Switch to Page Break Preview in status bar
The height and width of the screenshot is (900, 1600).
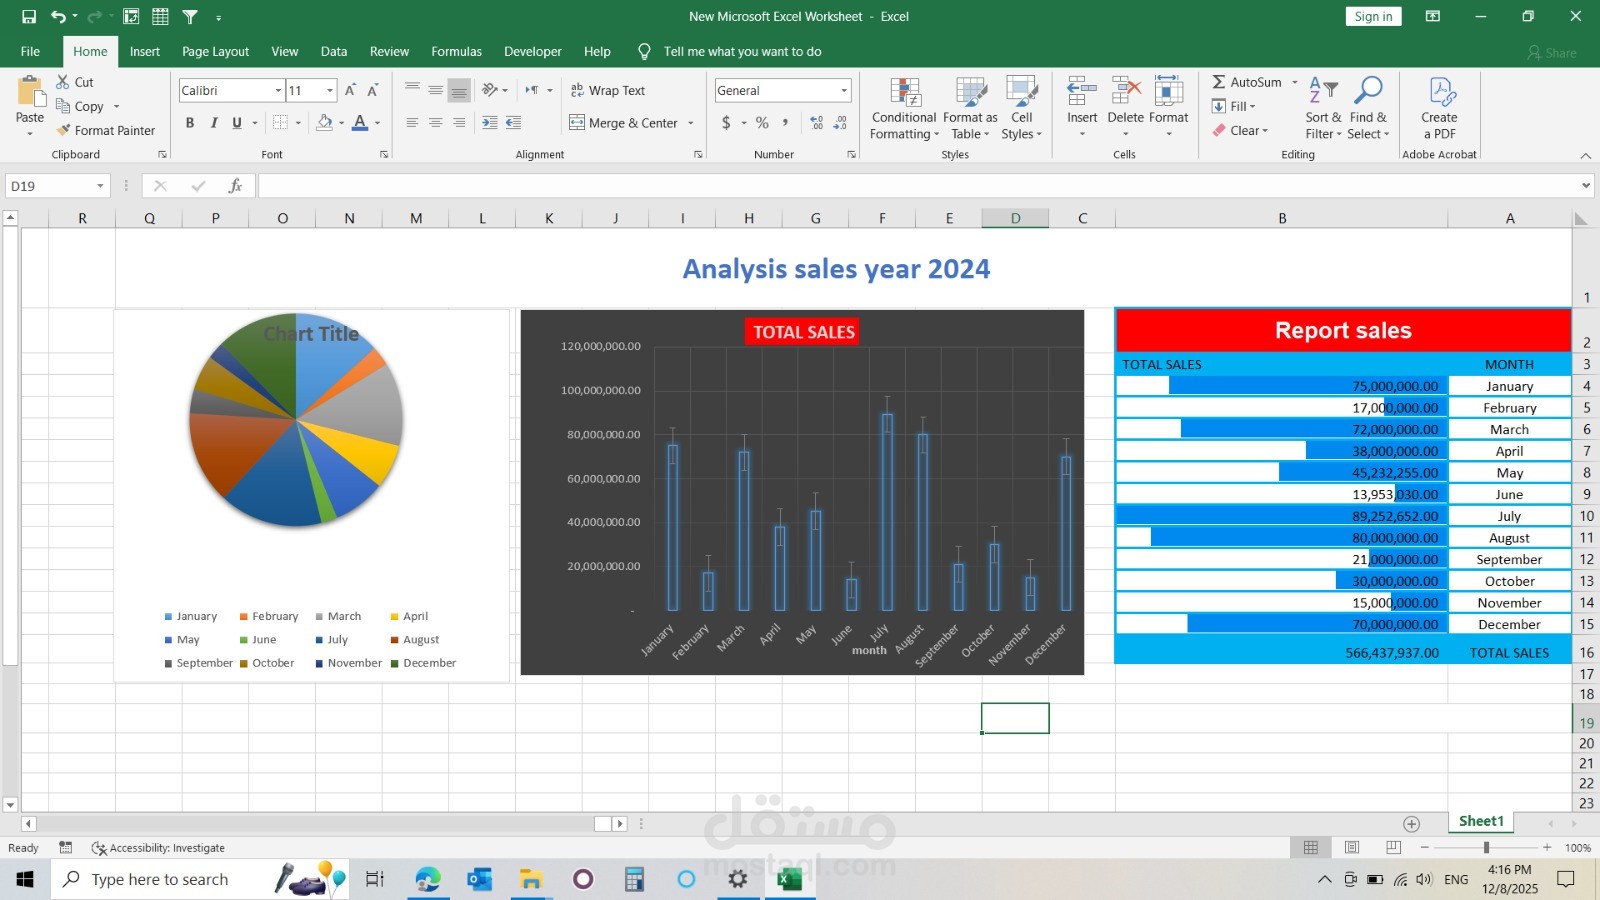(x=1394, y=848)
